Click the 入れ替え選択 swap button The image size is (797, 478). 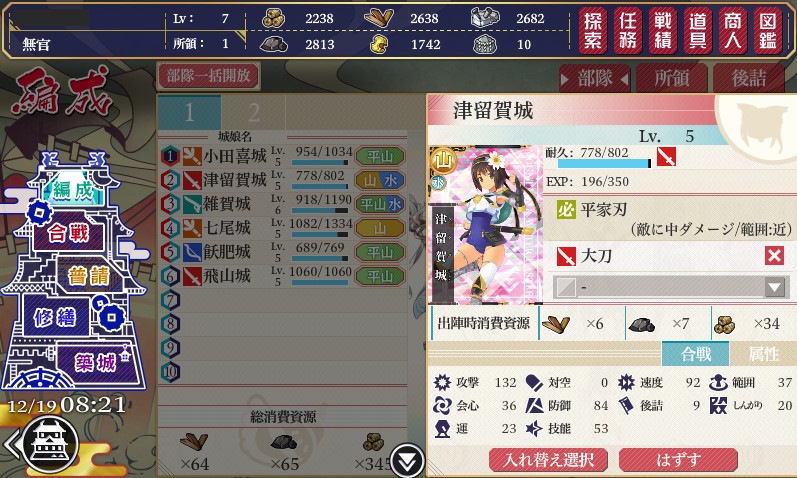pyautogui.click(x=548, y=460)
